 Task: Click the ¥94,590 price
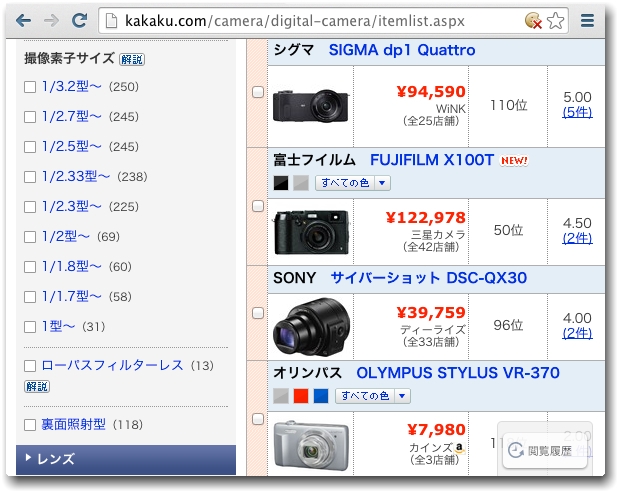431,92
